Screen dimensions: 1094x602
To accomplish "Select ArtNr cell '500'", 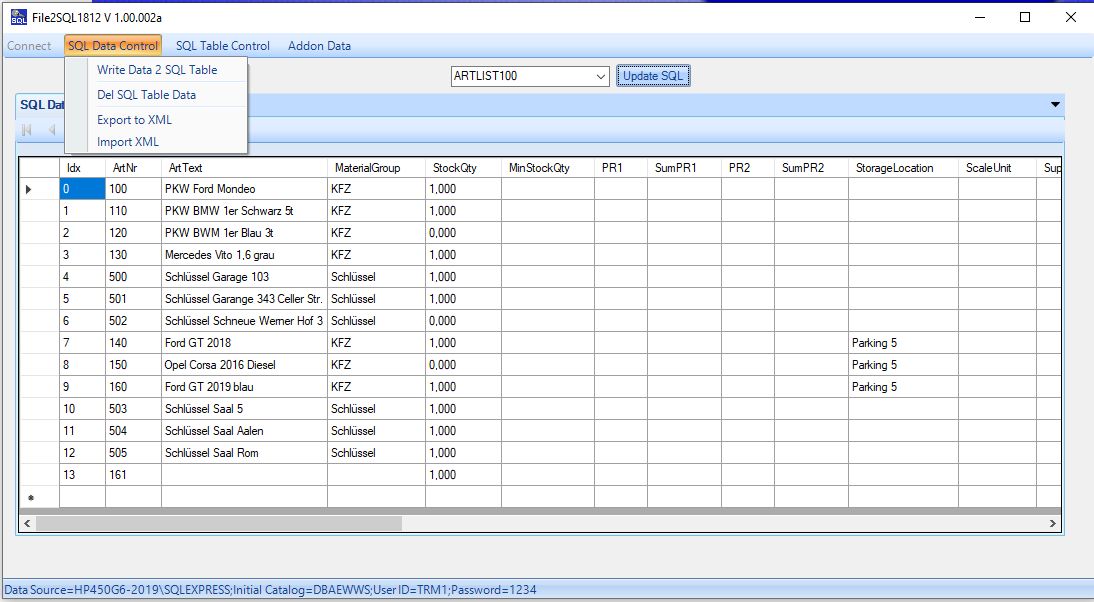I will coord(133,277).
